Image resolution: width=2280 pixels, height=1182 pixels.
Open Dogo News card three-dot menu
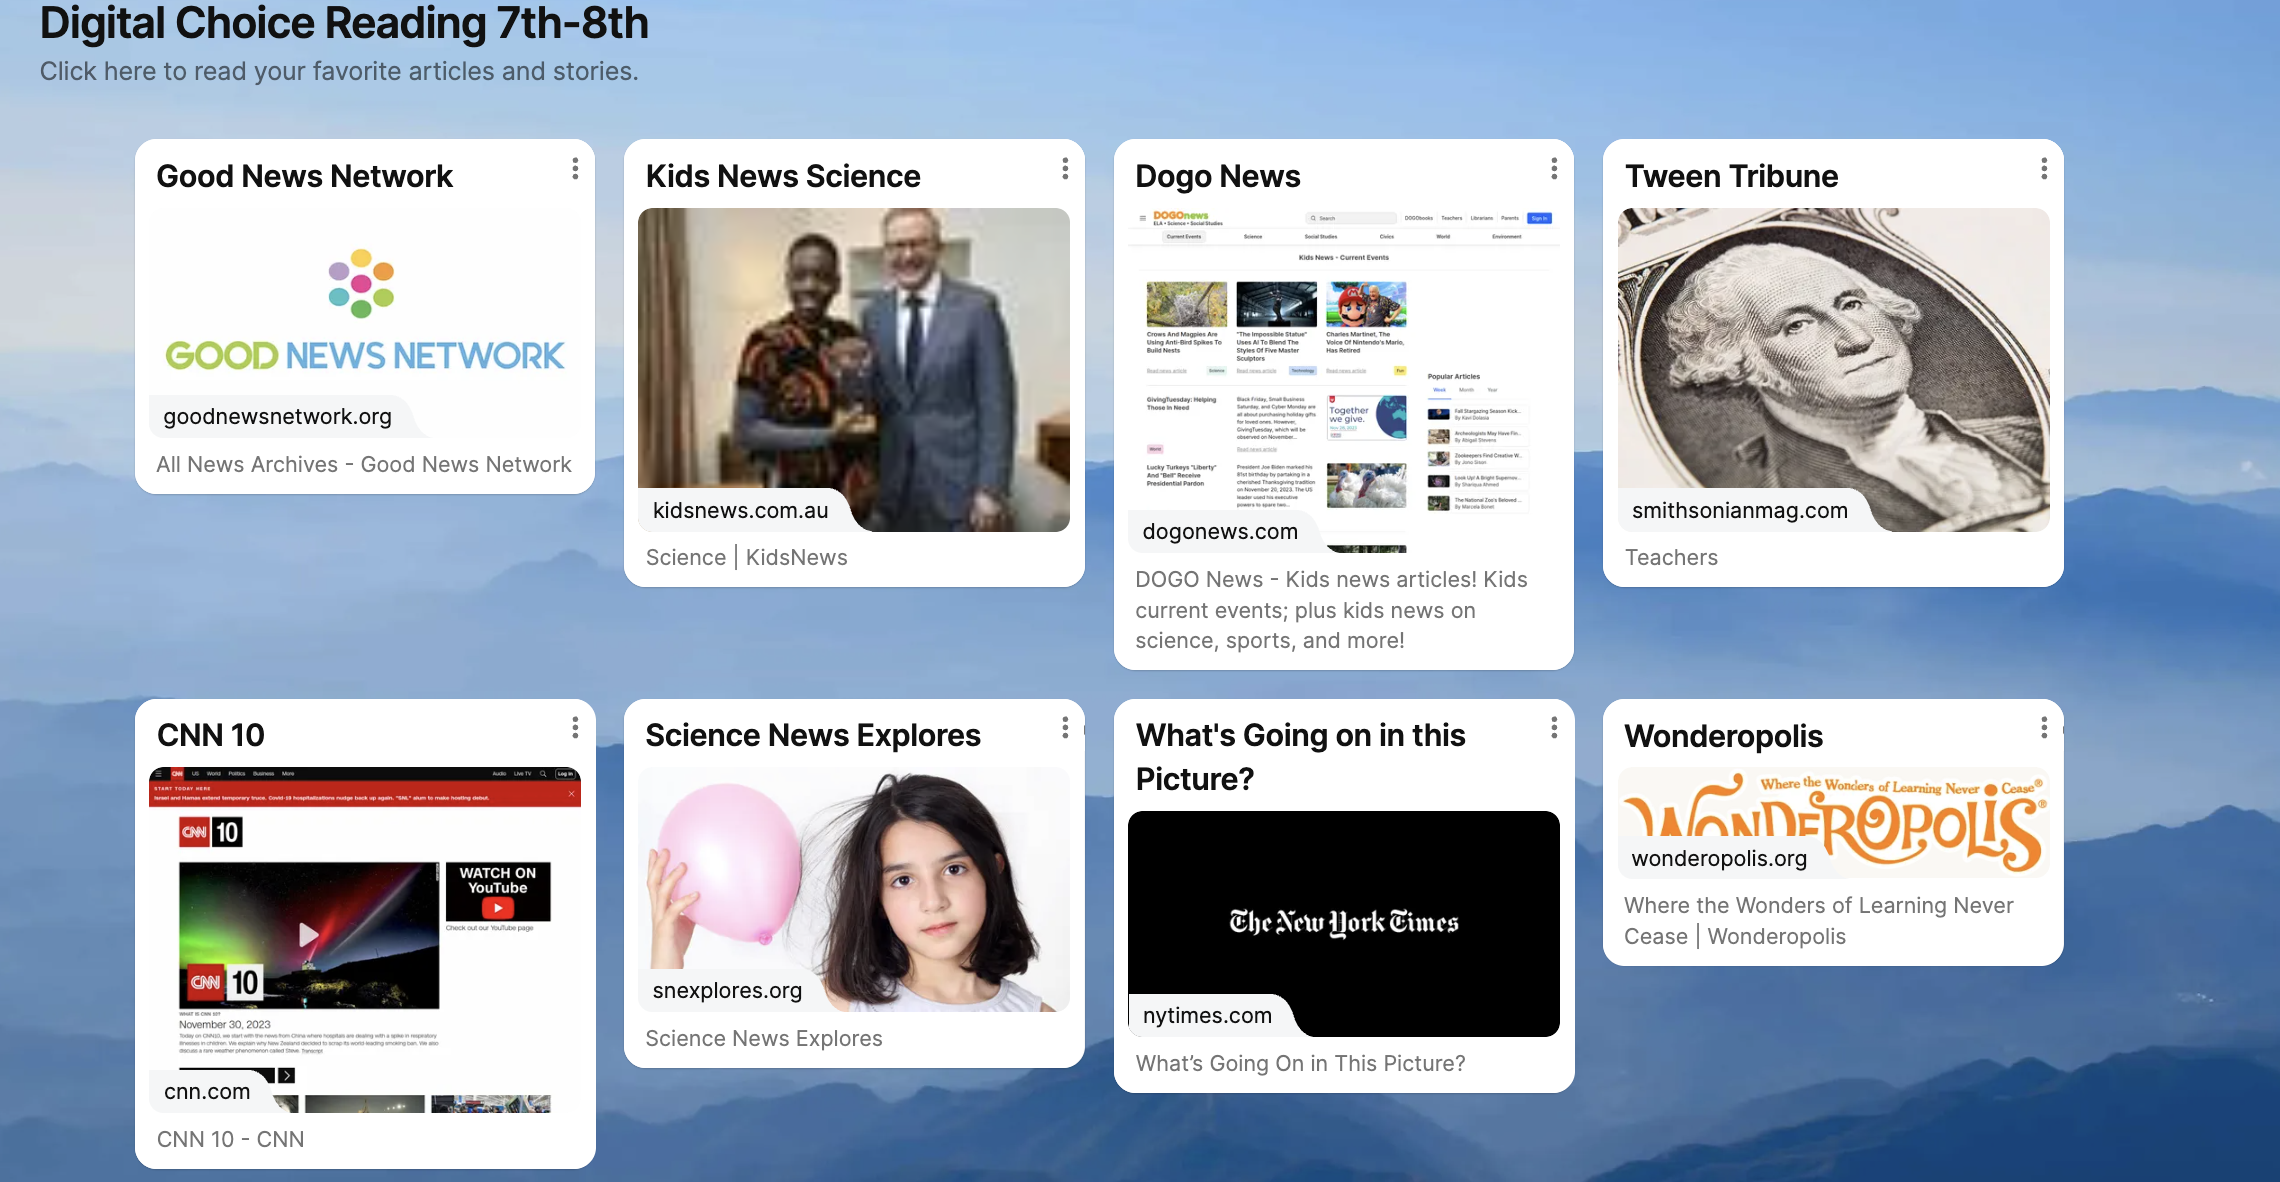(x=1554, y=169)
